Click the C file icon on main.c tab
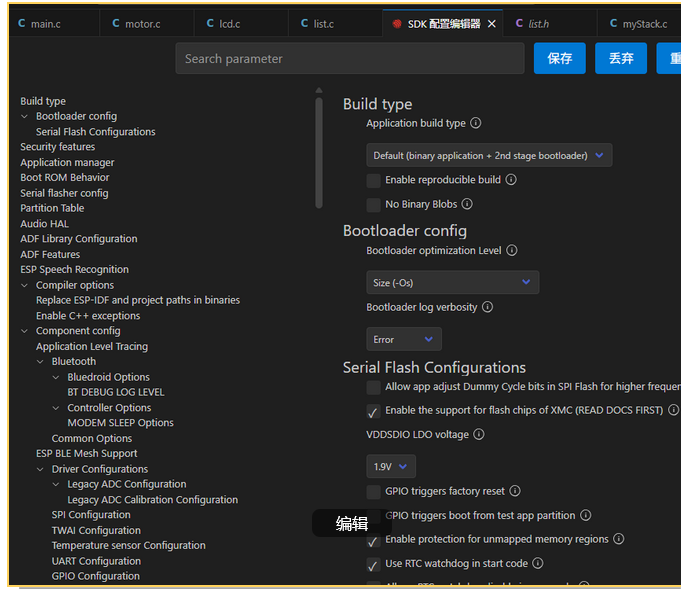The width and height of the screenshot is (681, 606). [22, 23]
